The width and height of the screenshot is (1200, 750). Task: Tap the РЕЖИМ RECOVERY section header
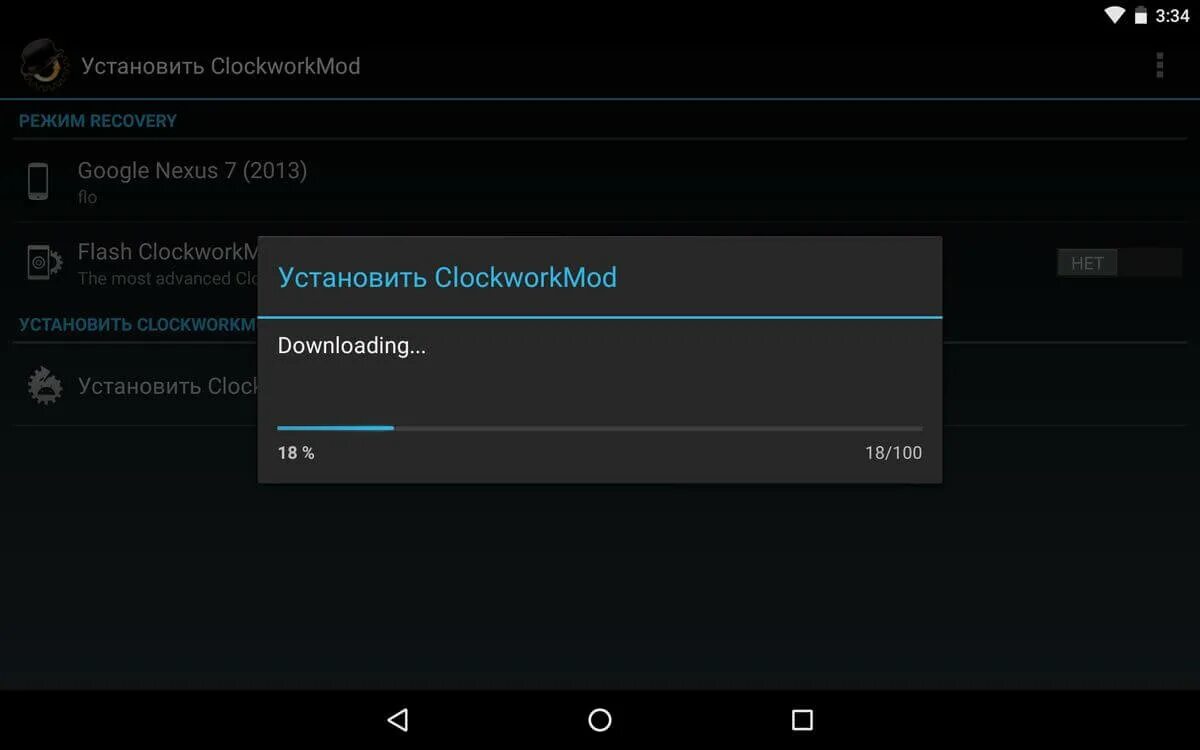click(97, 121)
